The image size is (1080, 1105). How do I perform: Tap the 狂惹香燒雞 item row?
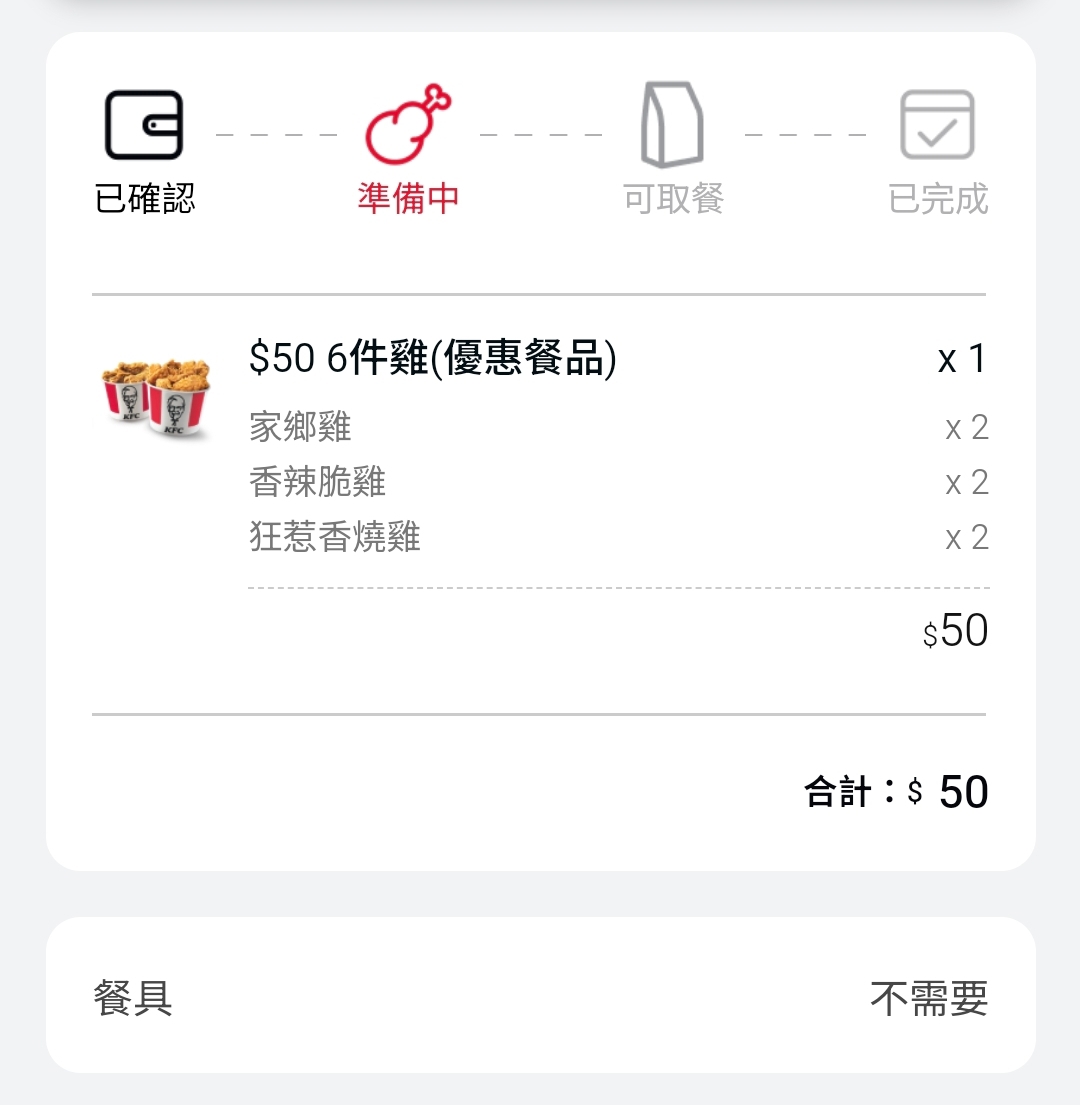(x=619, y=537)
